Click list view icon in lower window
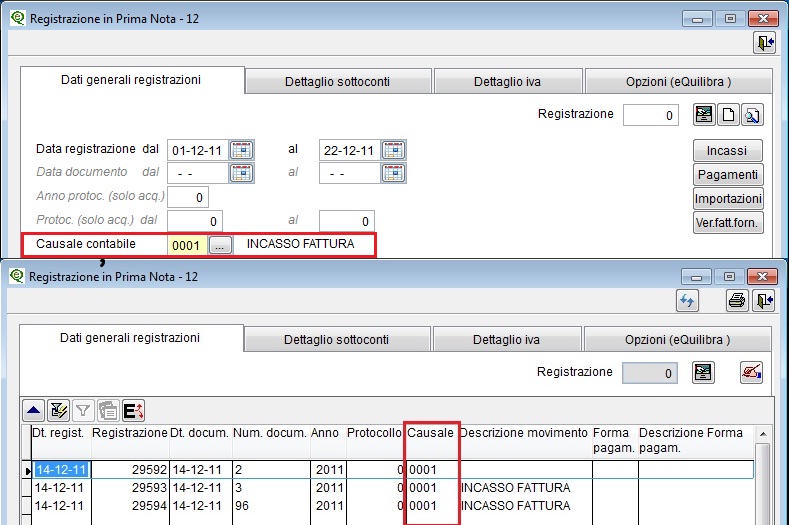 703,373
